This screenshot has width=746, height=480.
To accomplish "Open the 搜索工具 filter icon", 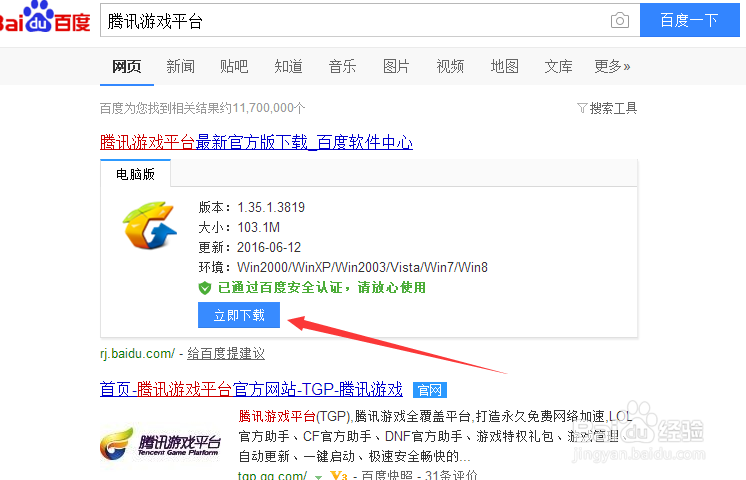I will point(582,108).
